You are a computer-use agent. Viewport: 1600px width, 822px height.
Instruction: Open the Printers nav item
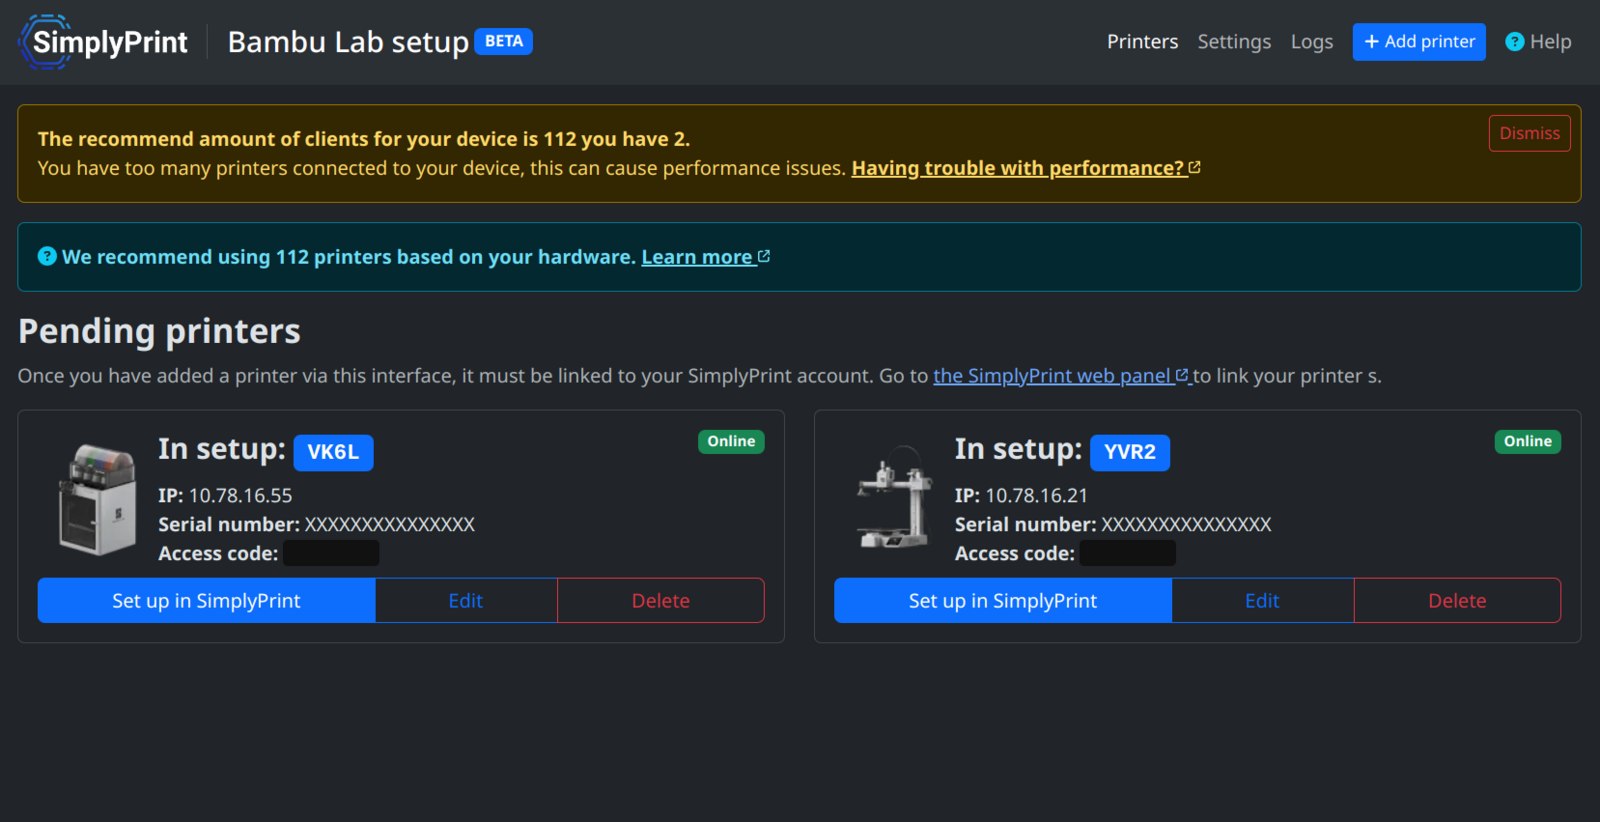pyautogui.click(x=1142, y=42)
